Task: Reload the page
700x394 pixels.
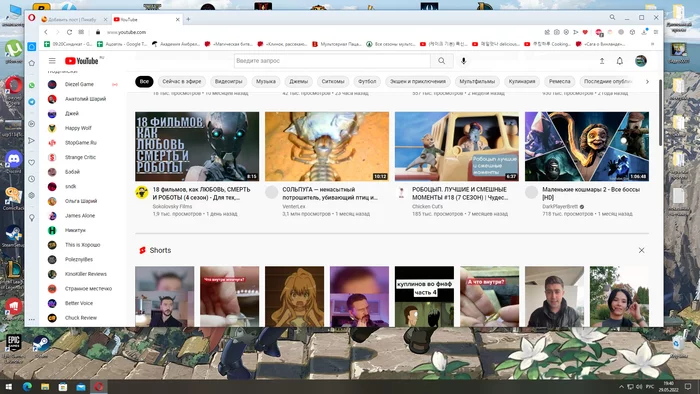Action: tap(69, 32)
